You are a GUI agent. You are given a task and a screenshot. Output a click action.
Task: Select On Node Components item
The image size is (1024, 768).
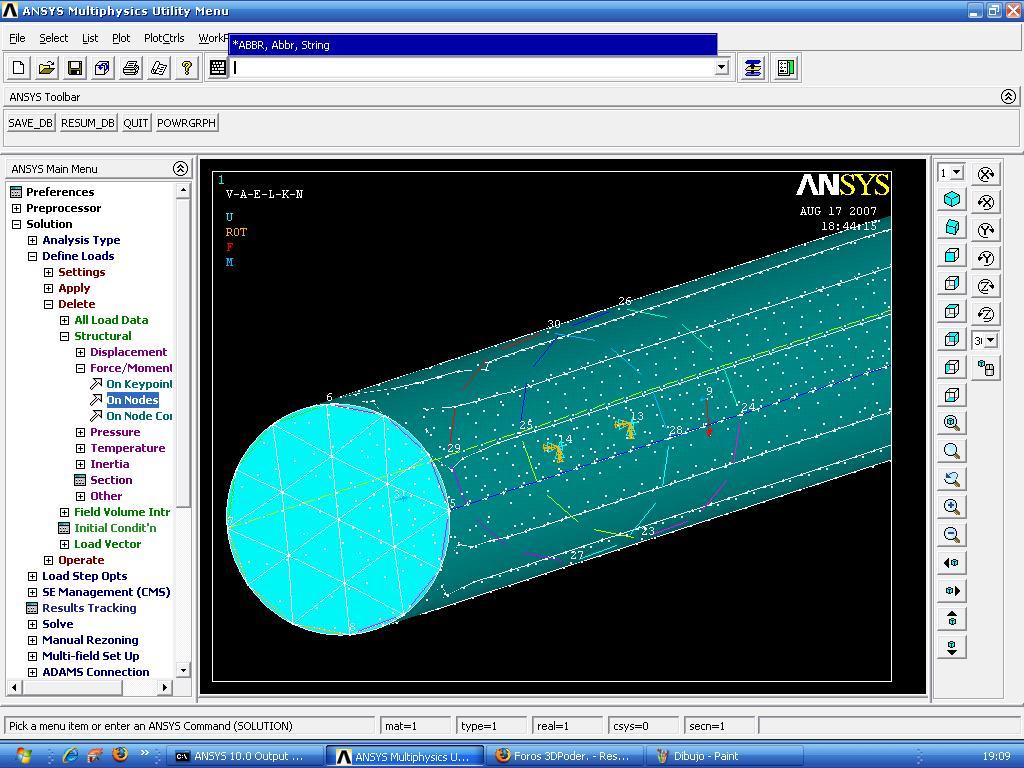[x=139, y=416]
